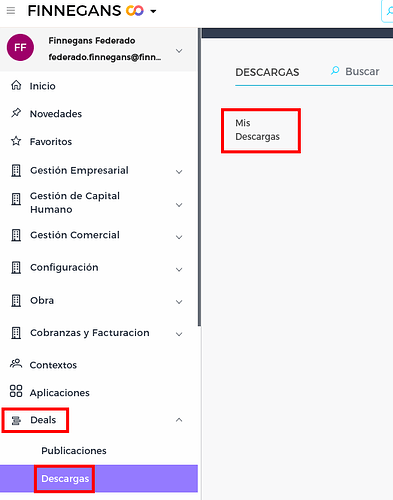Click the Contextos people icon
This screenshot has height=500, width=393.
(x=16, y=364)
